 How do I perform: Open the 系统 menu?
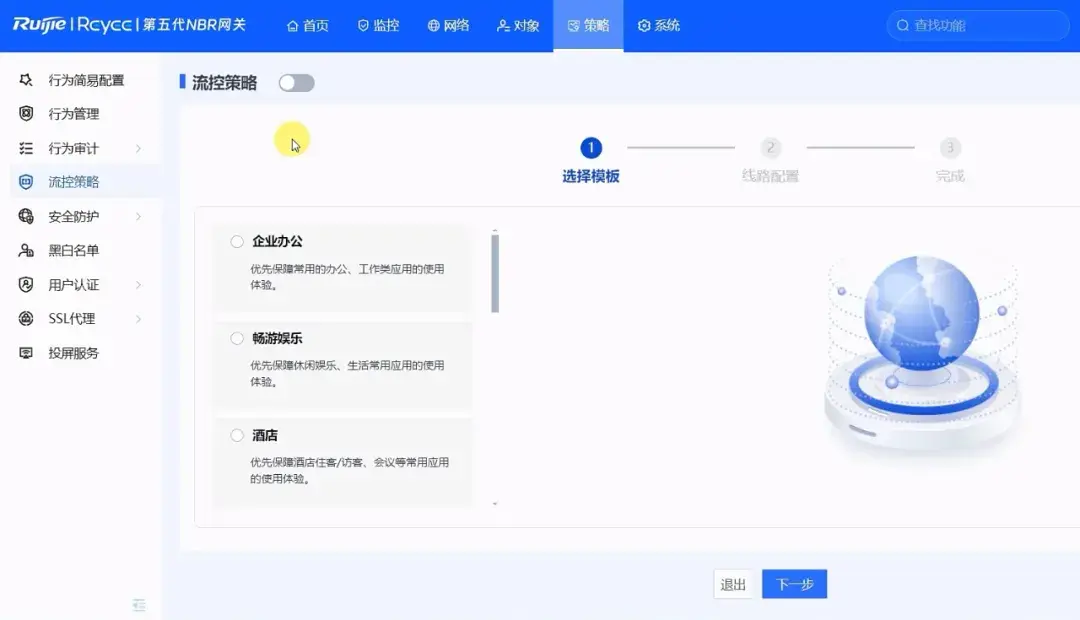pyautogui.click(x=658, y=25)
